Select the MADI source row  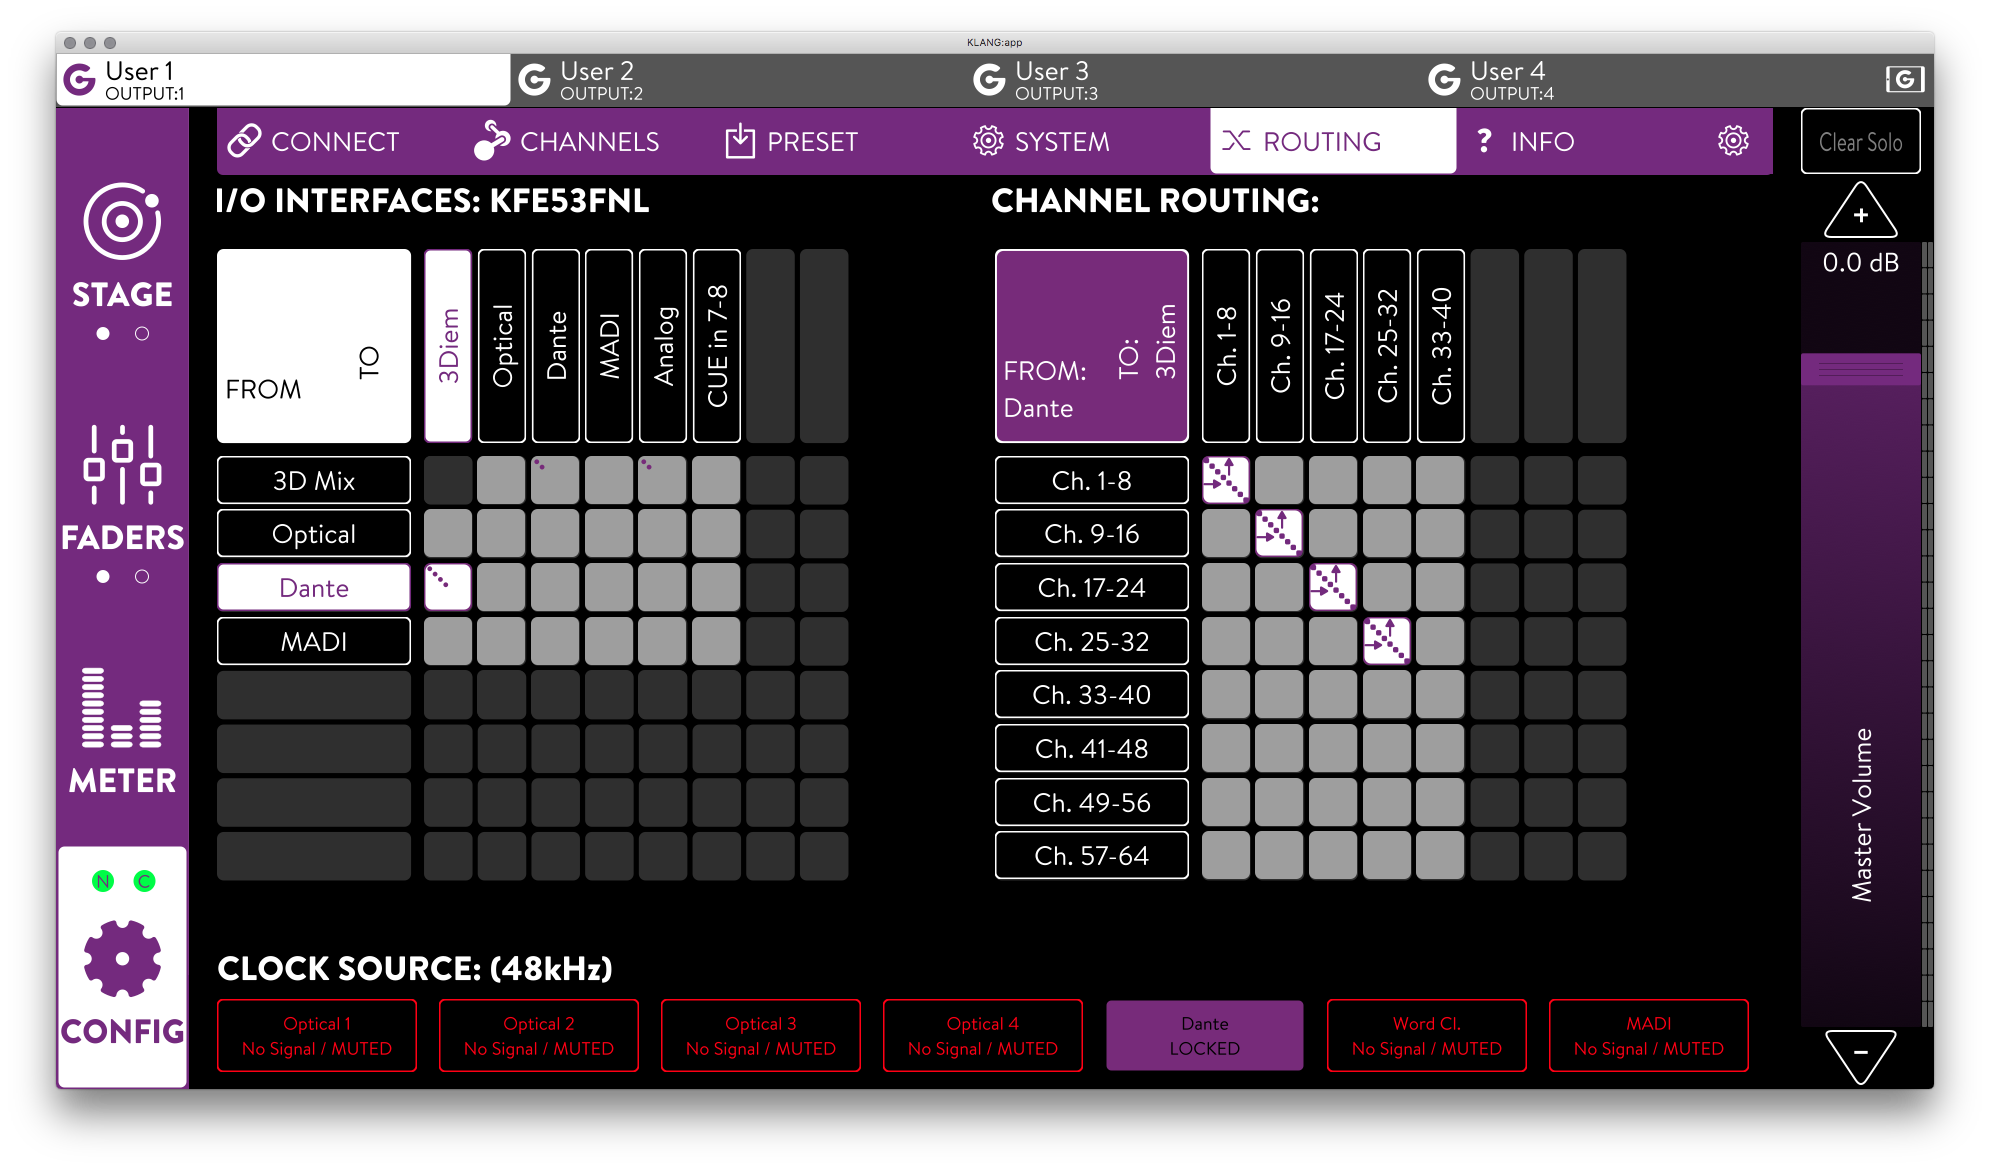tap(314, 641)
